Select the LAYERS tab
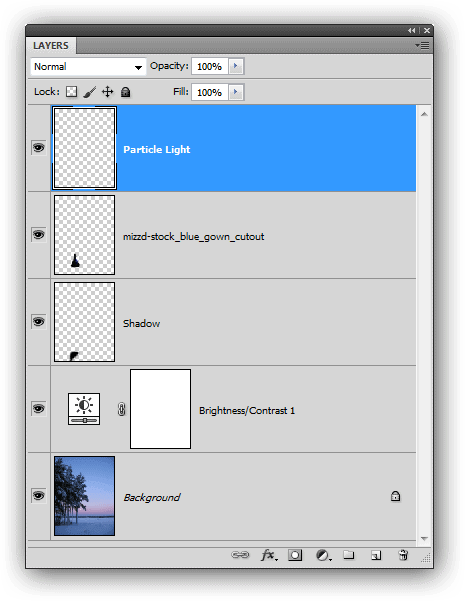 point(51,46)
